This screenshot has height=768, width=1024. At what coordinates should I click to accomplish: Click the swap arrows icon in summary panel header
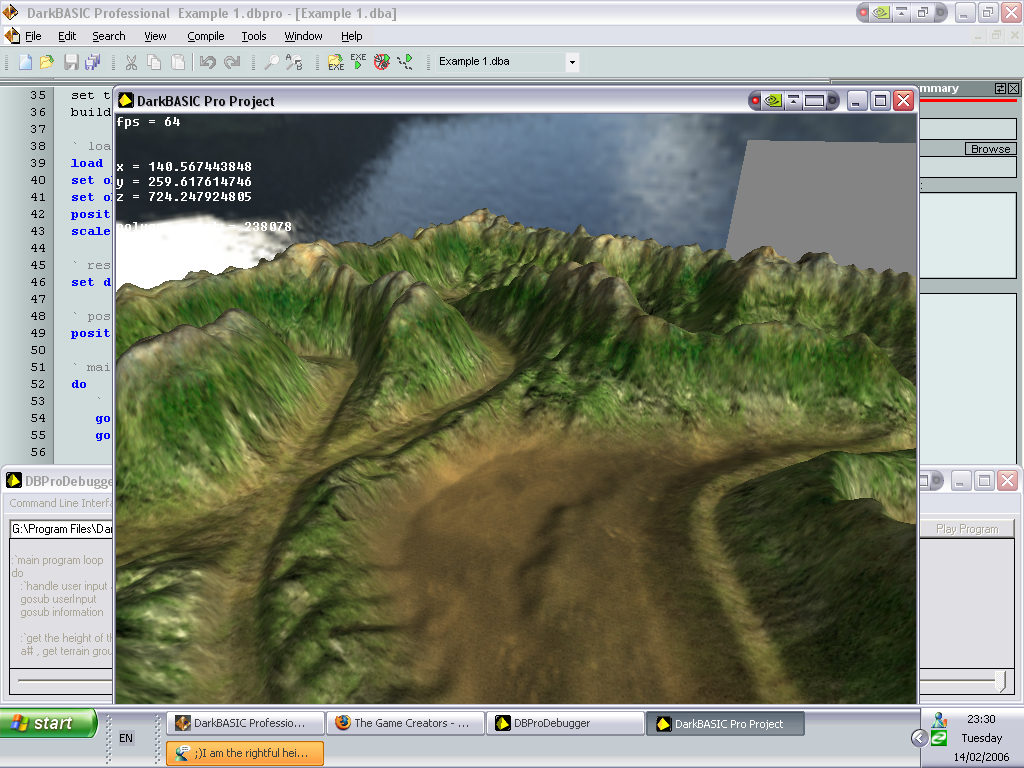coord(1000,88)
